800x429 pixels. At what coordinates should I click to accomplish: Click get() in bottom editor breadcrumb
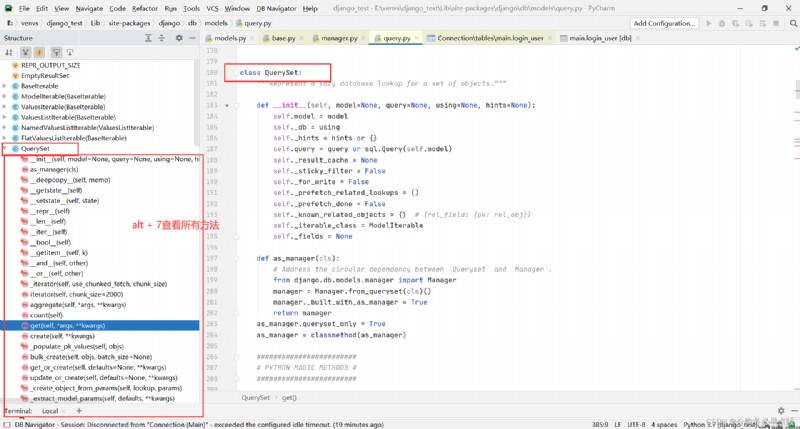tap(289, 397)
